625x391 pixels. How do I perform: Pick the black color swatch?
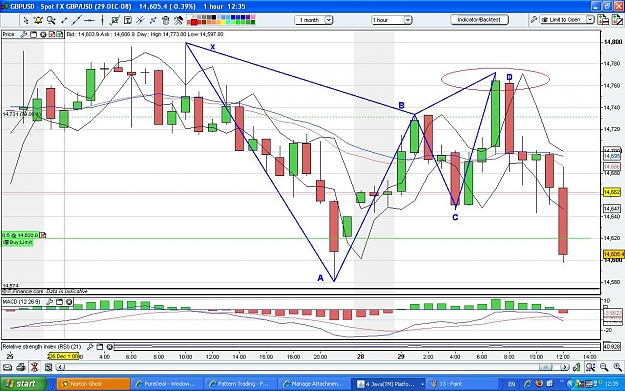tap(213, 18)
